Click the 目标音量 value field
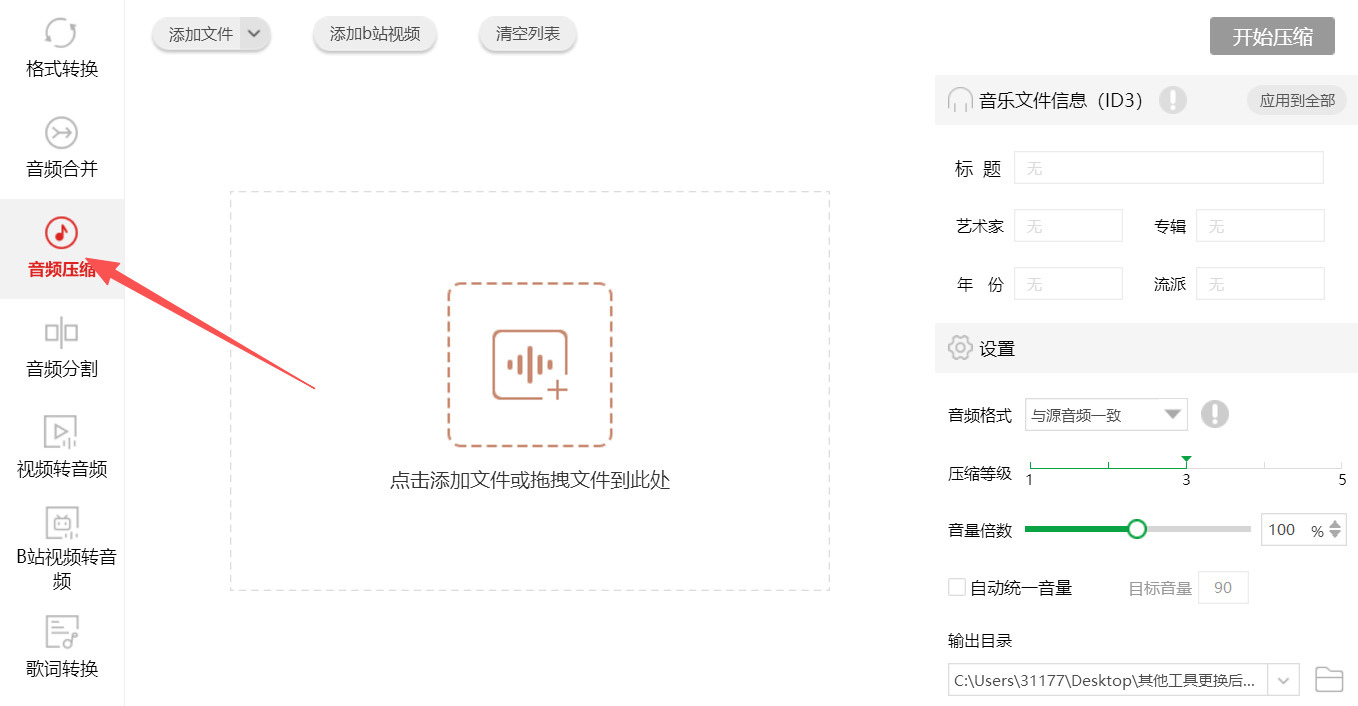1358x706 pixels. click(1223, 588)
